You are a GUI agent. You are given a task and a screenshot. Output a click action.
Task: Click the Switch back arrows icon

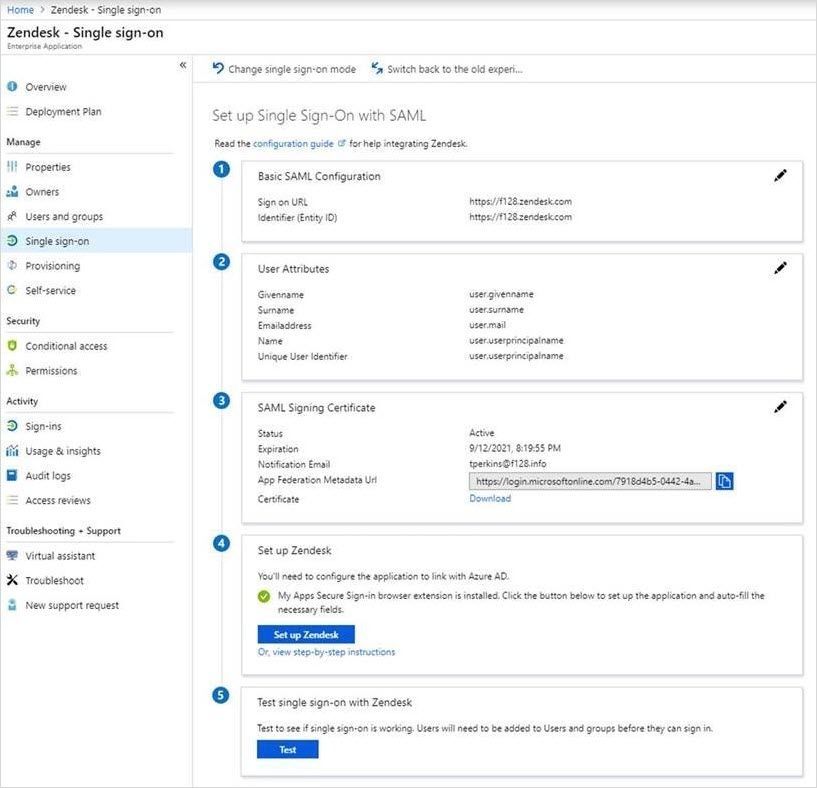[377, 68]
